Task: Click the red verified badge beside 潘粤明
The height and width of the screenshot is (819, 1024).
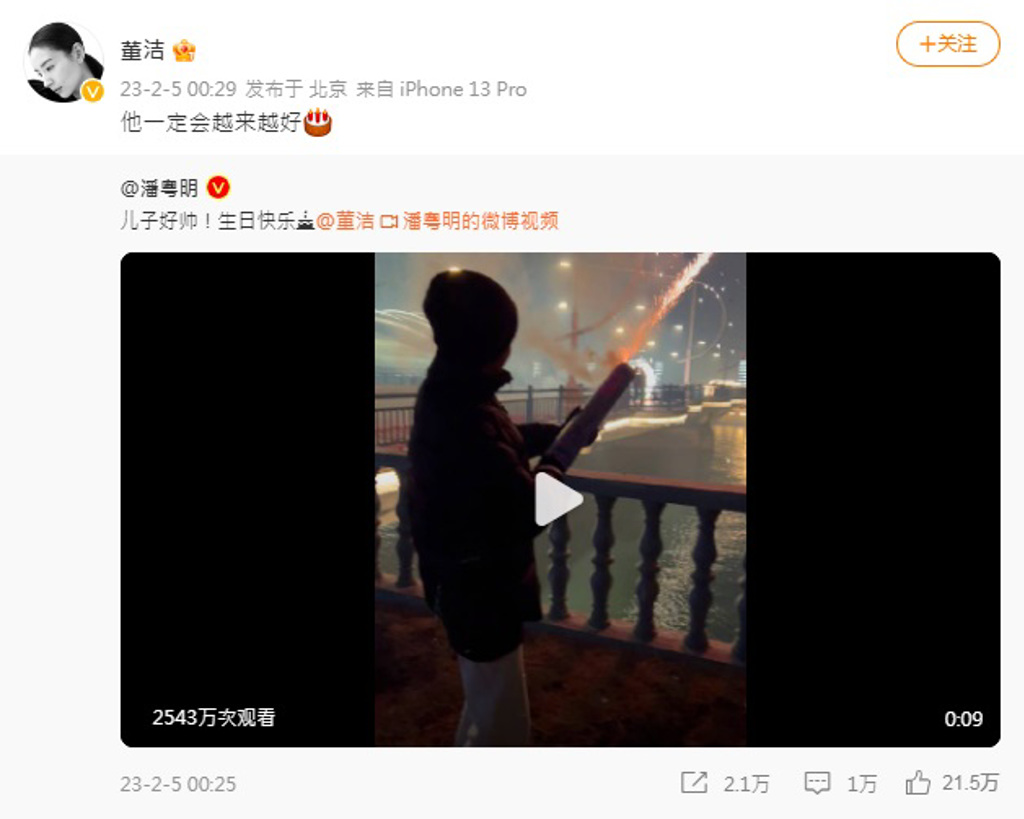Action: coord(218,187)
